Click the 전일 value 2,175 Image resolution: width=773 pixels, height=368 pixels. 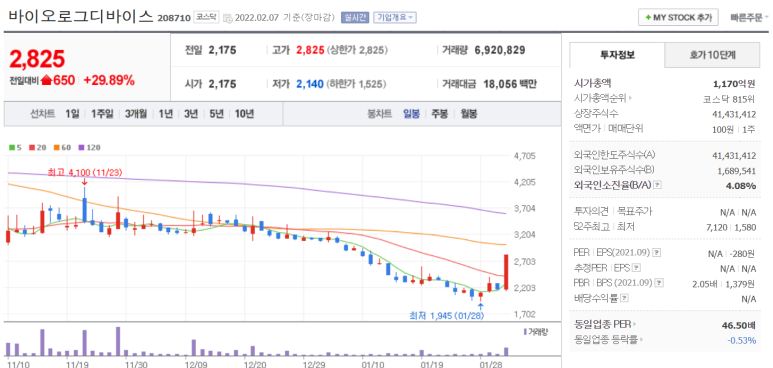[x=222, y=50]
